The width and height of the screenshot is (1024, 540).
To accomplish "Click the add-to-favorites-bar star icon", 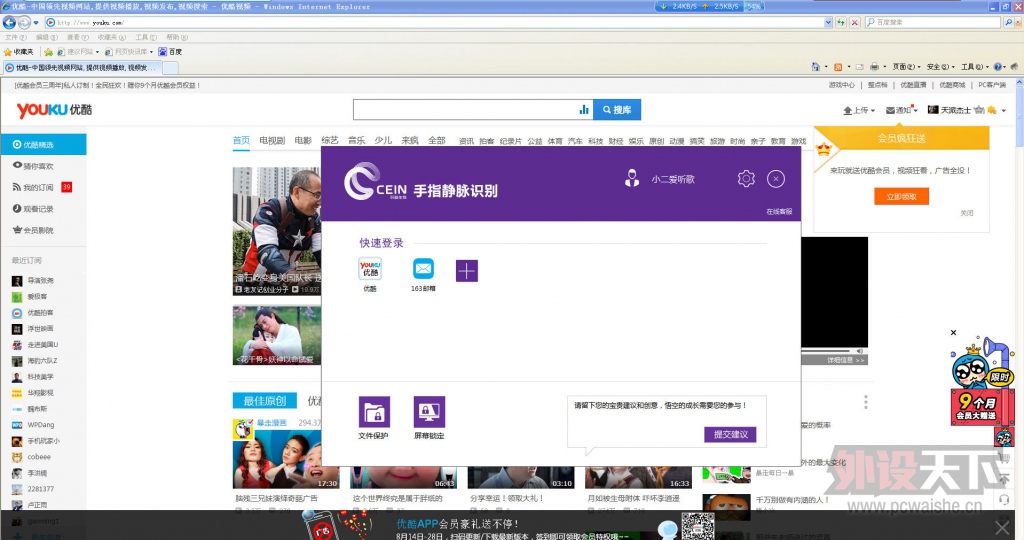I will pos(48,52).
